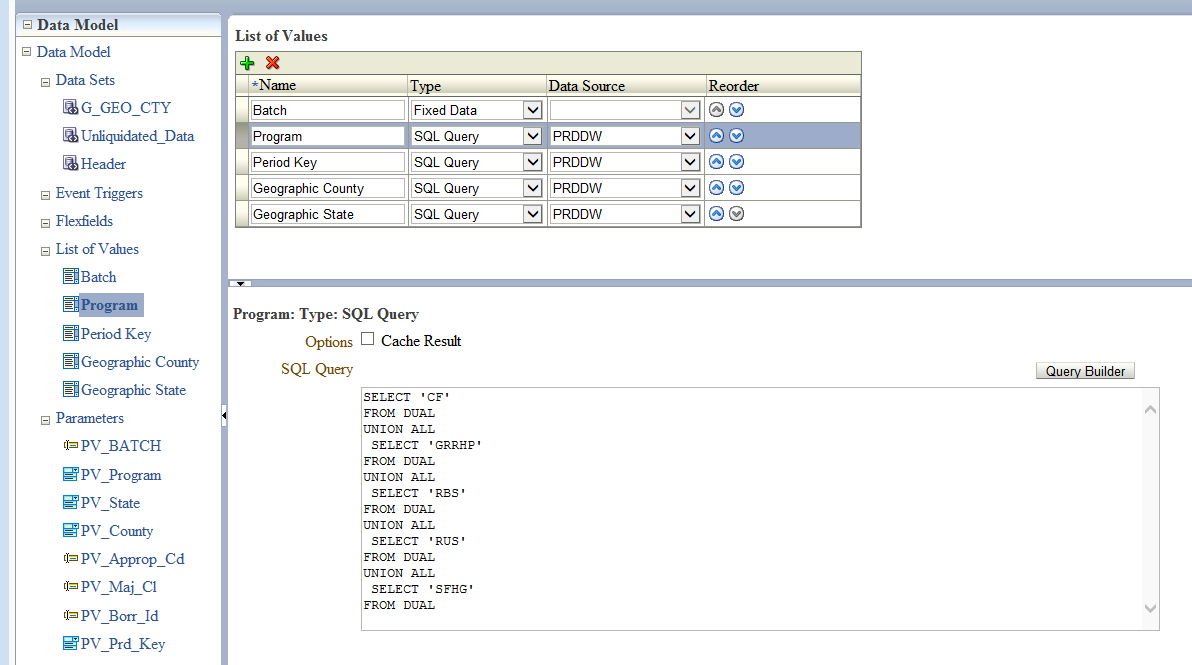Click the PV_Maj_Cl parameter icon

point(71,587)
